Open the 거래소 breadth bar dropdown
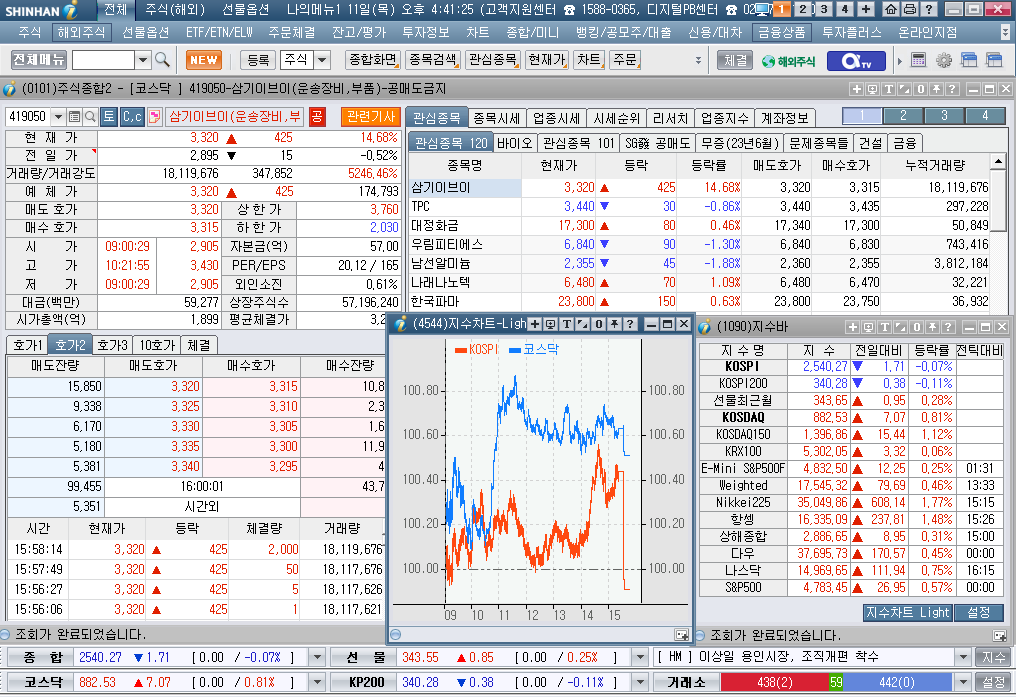Image resolution: width=1016 pixels, height=697 pixels. (964, 682)
